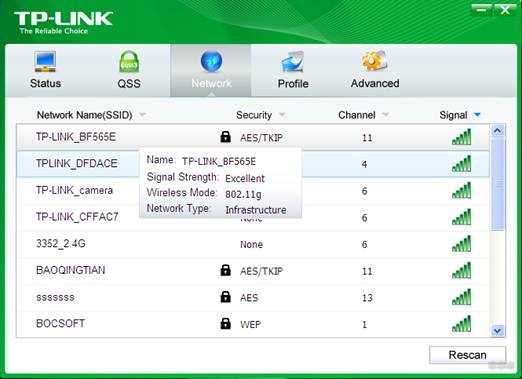The height and width of the screenshot is (379, 522).
Task: Sort by Channel column arrow
Action: click(385, 115)
